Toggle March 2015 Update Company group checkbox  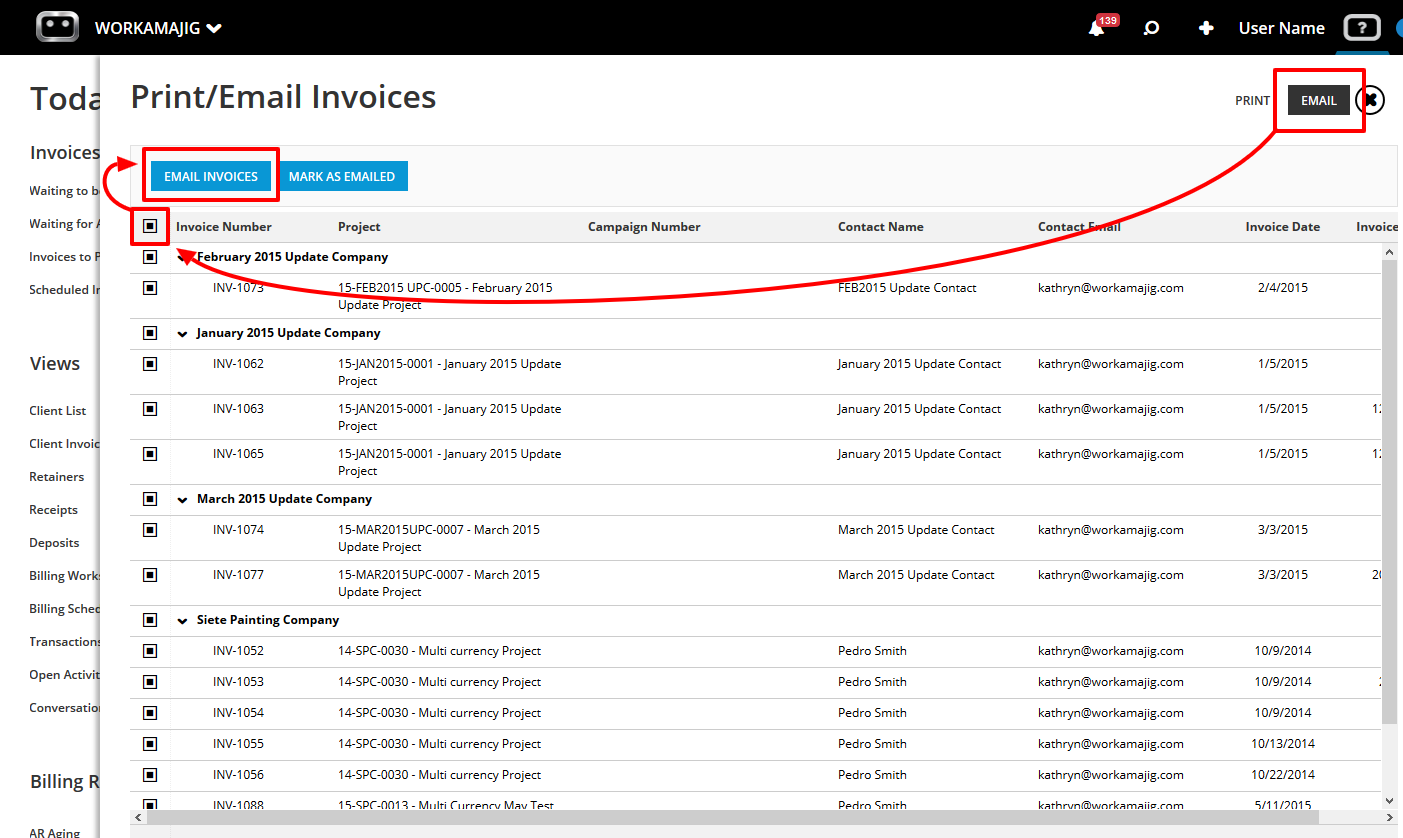[x=150, y=499]
